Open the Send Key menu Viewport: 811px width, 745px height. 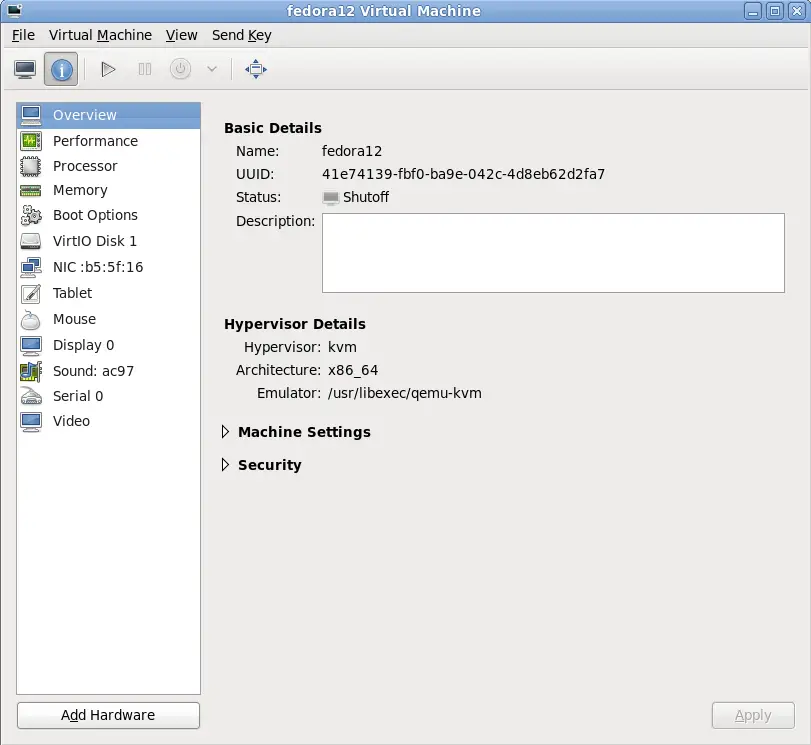pos(241,35)
